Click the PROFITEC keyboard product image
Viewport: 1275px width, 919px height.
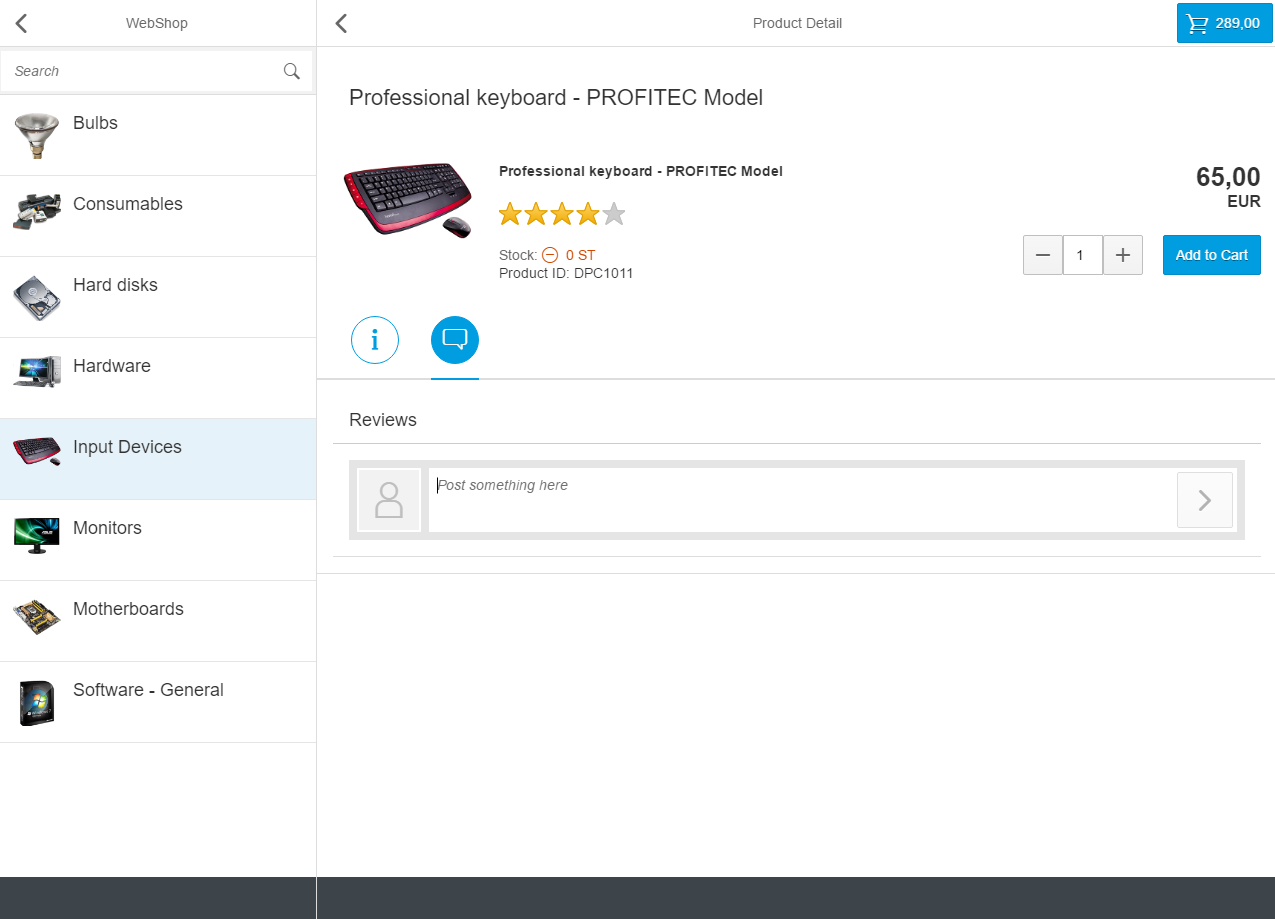click(x=408, y=200)
